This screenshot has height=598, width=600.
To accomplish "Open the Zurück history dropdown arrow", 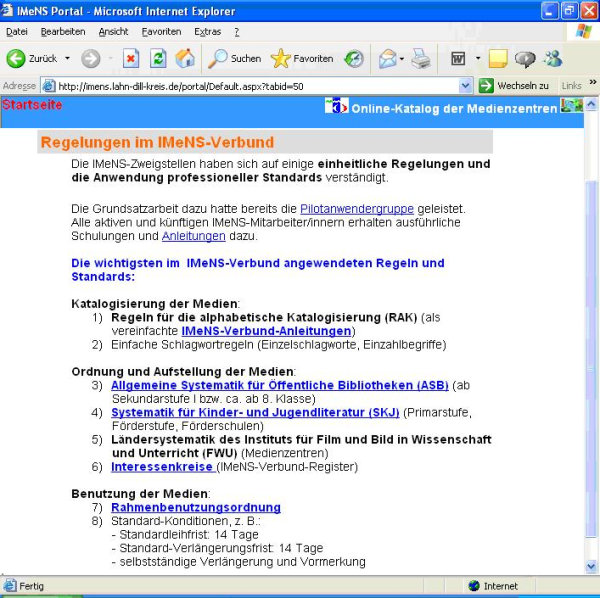I will pyautogui.click(x=67, y=59).
